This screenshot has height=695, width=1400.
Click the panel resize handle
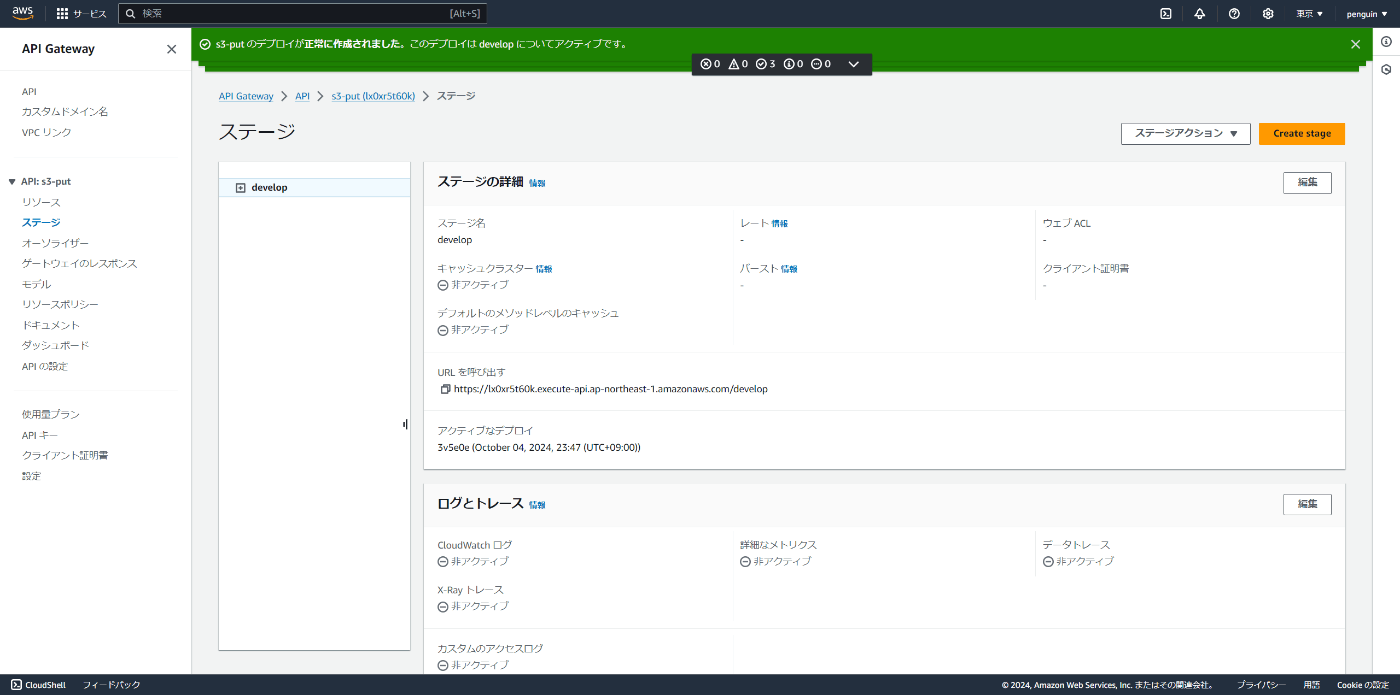pyautogui.click(x=405, y=424)
